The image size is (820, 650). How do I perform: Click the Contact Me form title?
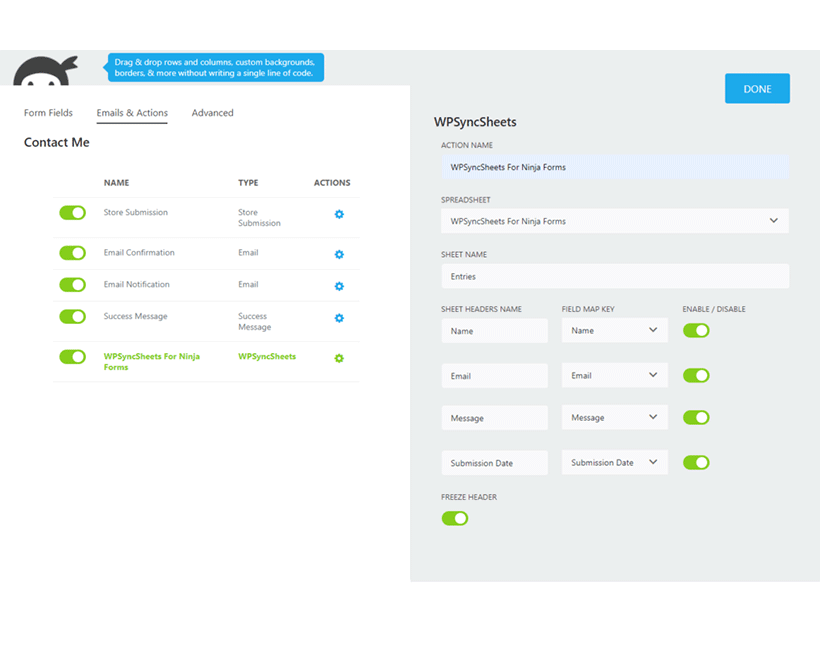56,142
